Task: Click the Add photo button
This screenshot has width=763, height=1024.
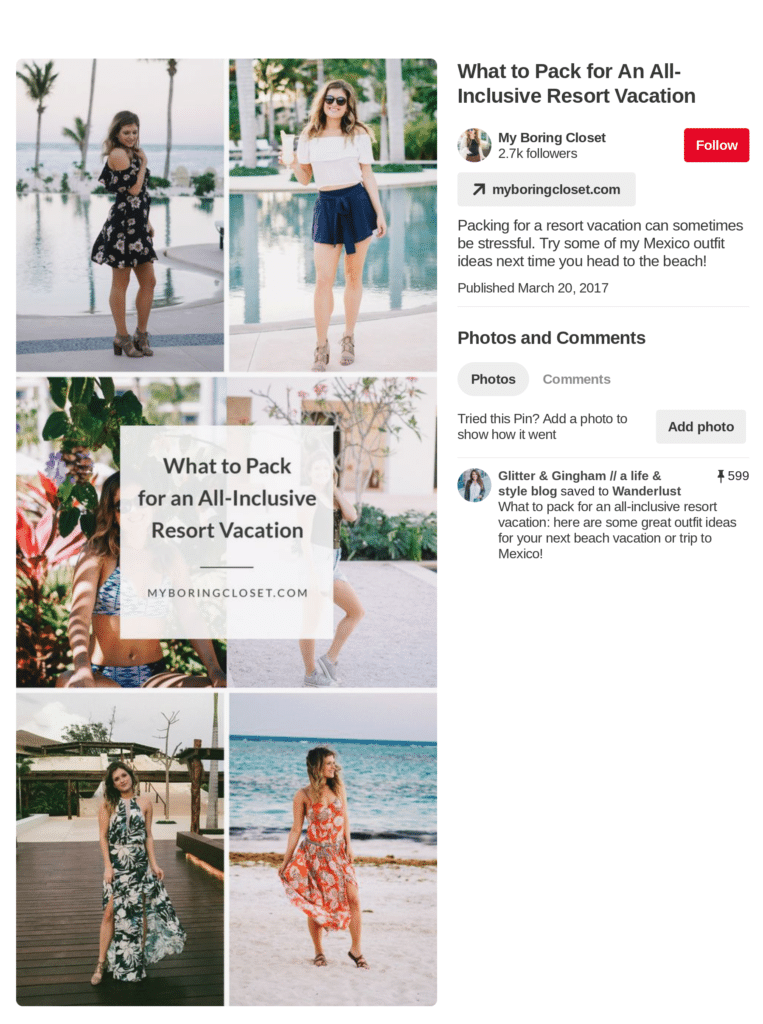Action: 700,427
